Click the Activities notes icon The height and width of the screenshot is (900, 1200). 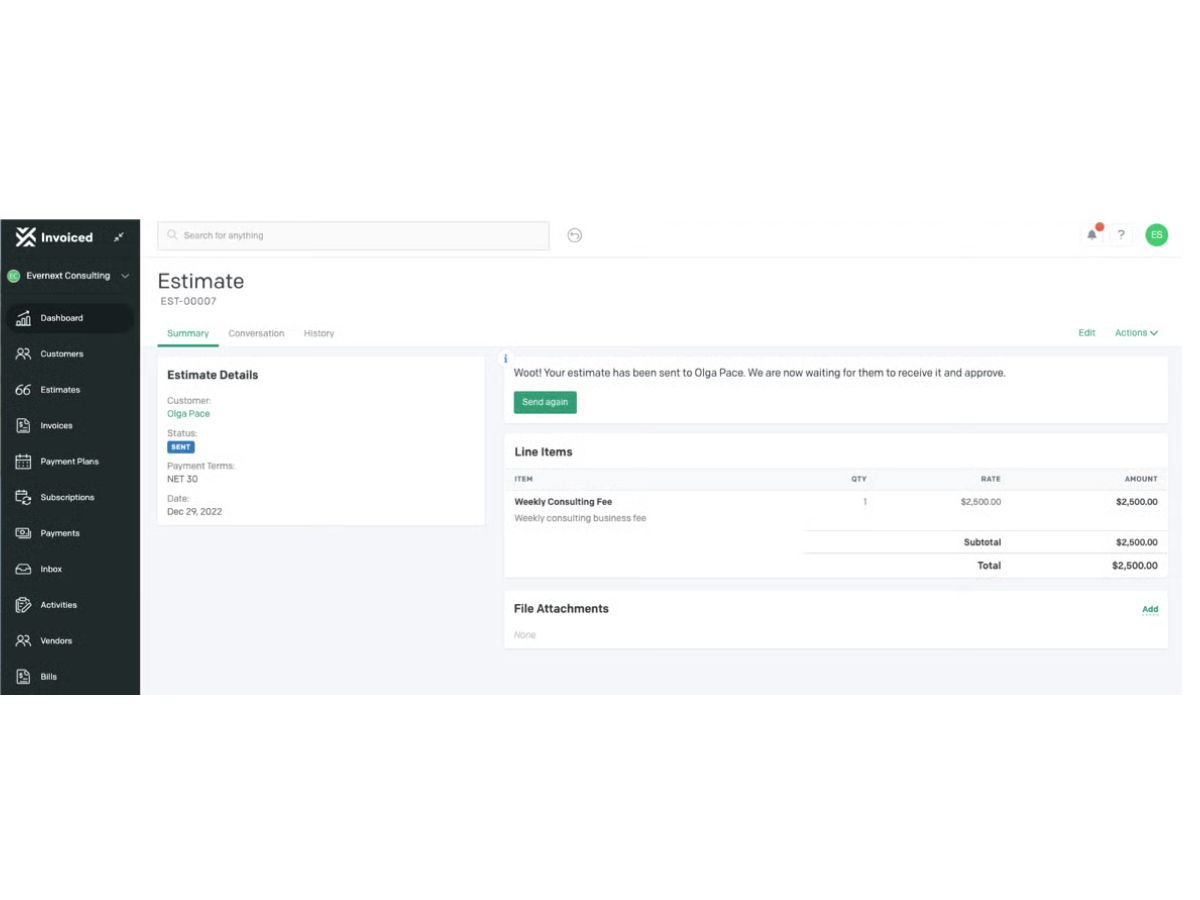(x=23, y=605)
